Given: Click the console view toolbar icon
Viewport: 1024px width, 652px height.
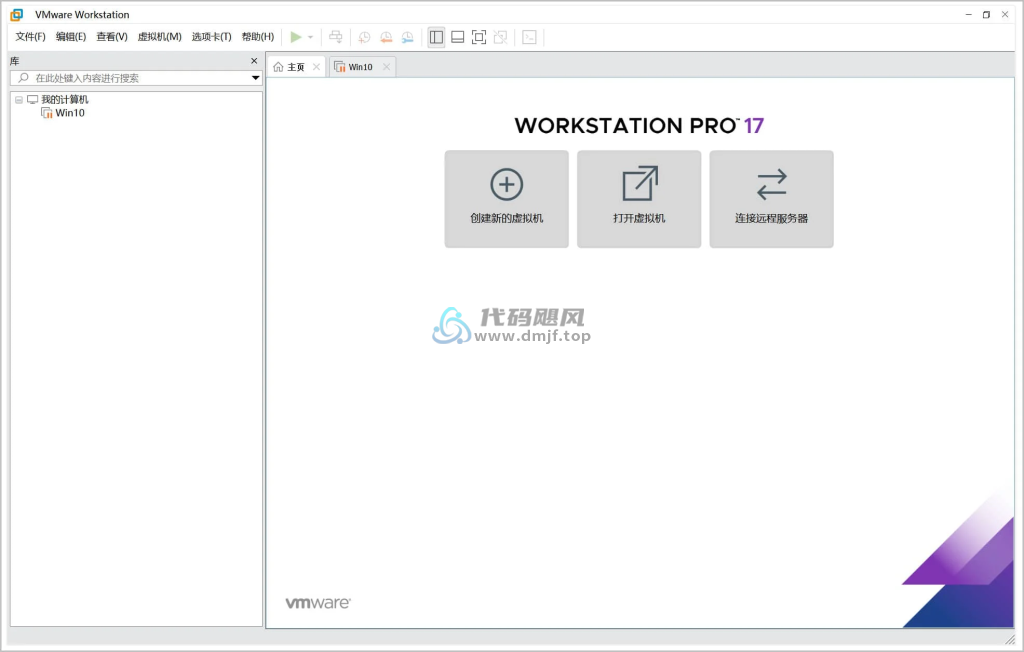Looking at the screenshot, I should tap(530, 37).
